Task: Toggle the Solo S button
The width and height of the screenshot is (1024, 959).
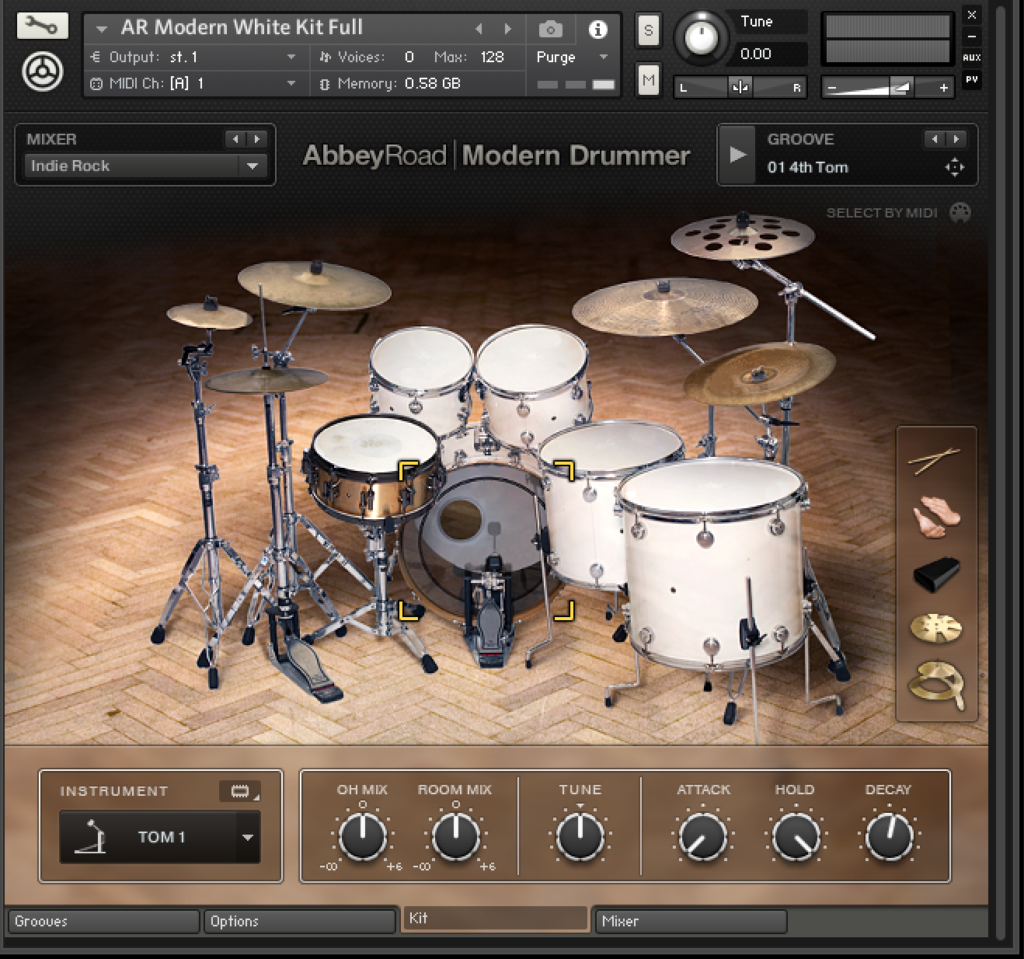Action: click(x=648, y=30)
